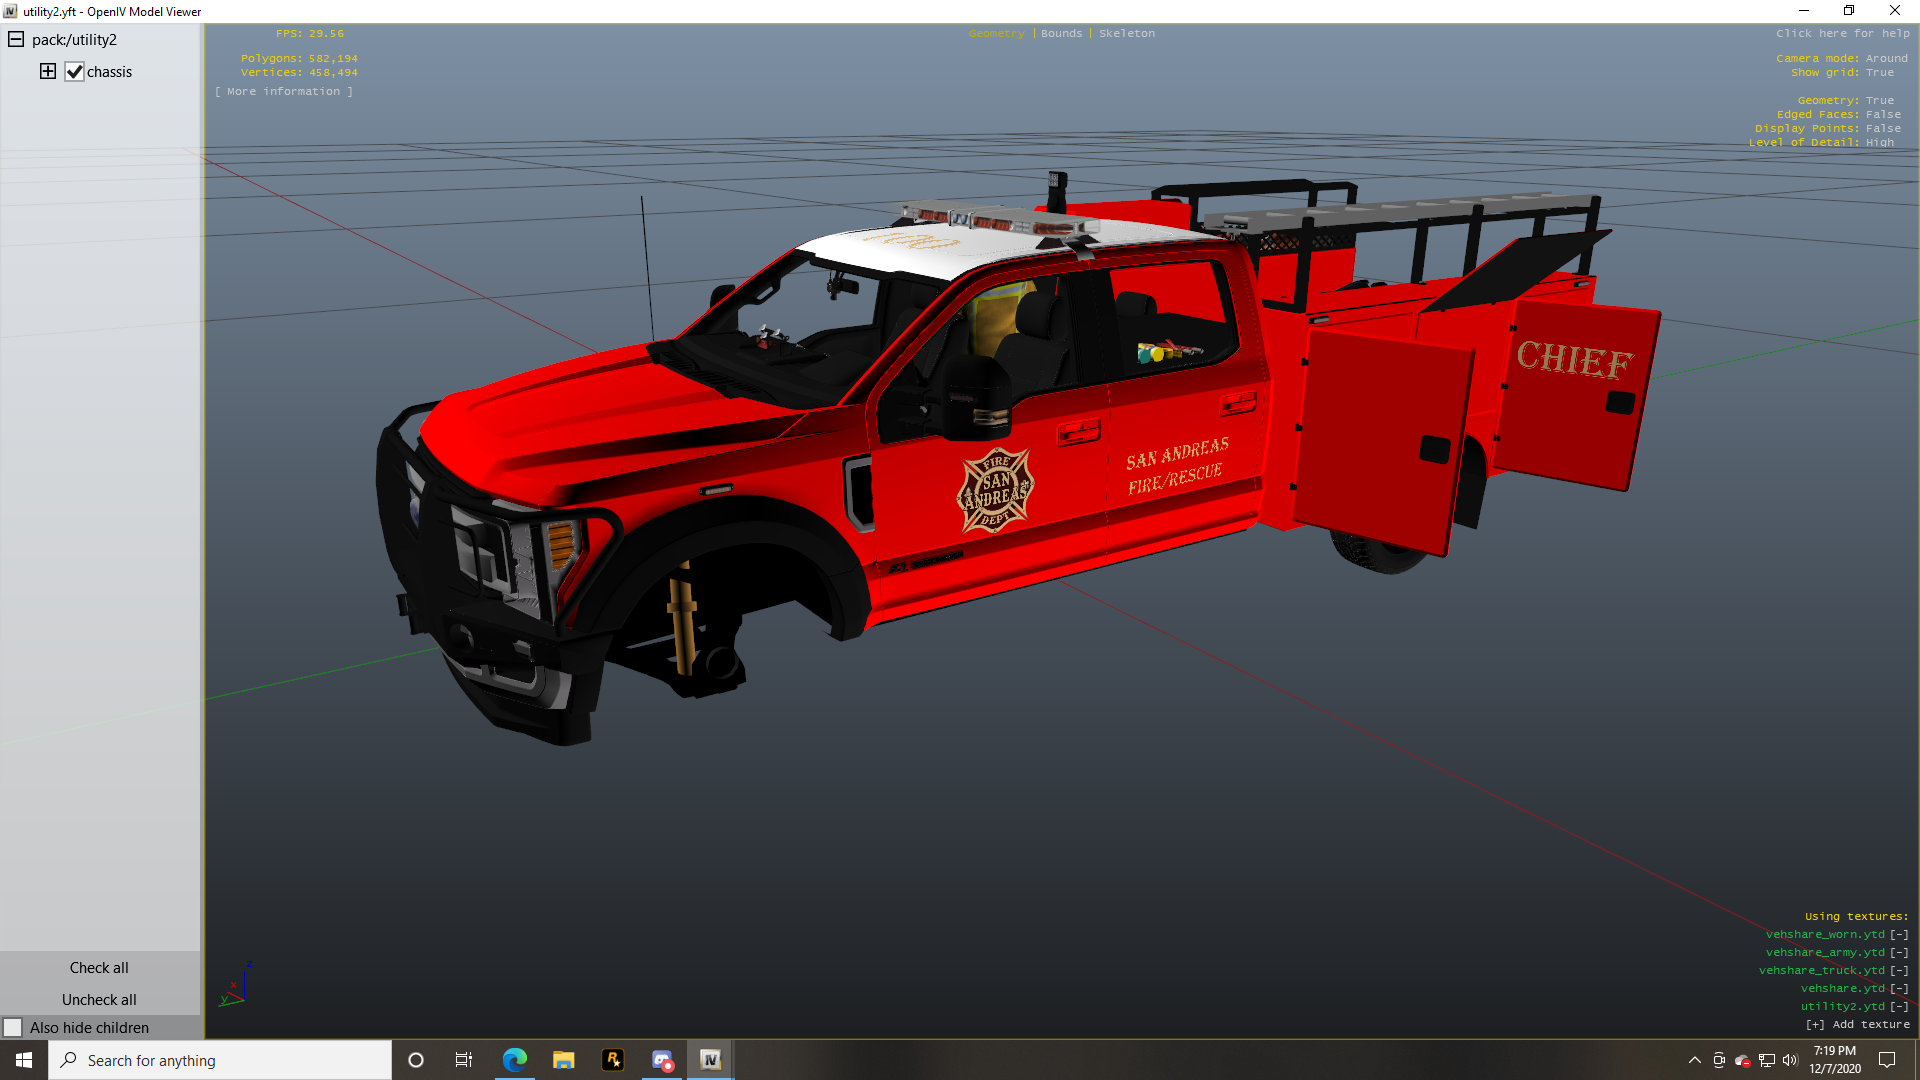Image resolution: width=1920 pixels, height=1080 pixels.
Task: Expand the More information section
Action: (x=284, y=91)
